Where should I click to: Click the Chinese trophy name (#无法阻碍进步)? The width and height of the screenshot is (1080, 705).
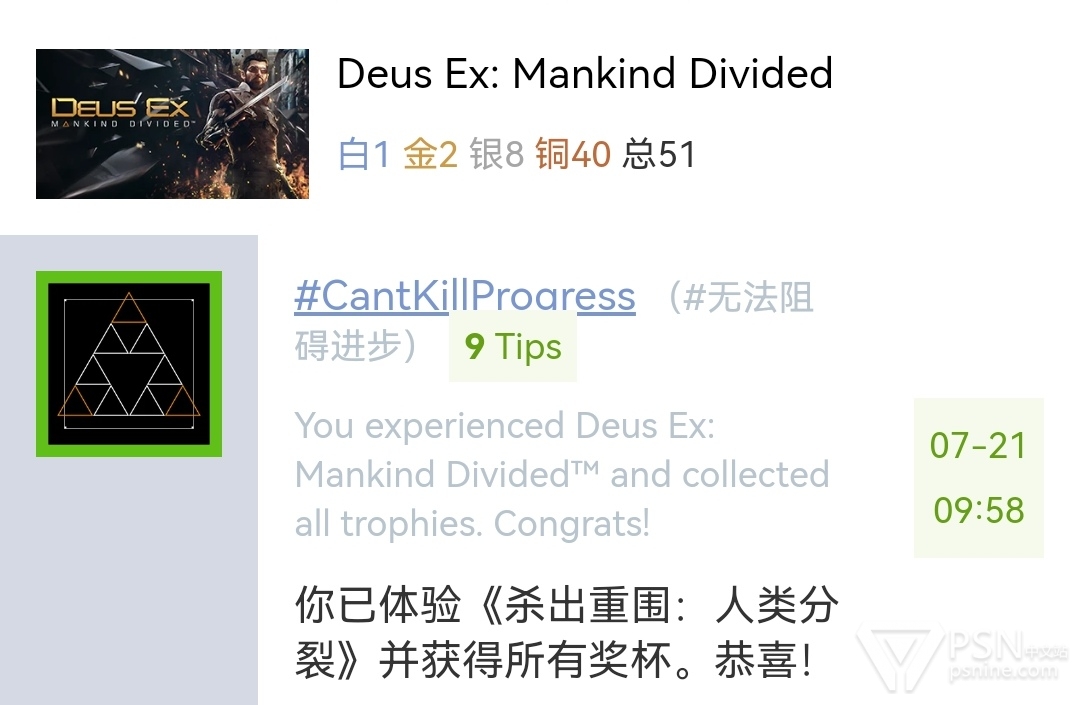pyautogui.click(x=554, y=321)
